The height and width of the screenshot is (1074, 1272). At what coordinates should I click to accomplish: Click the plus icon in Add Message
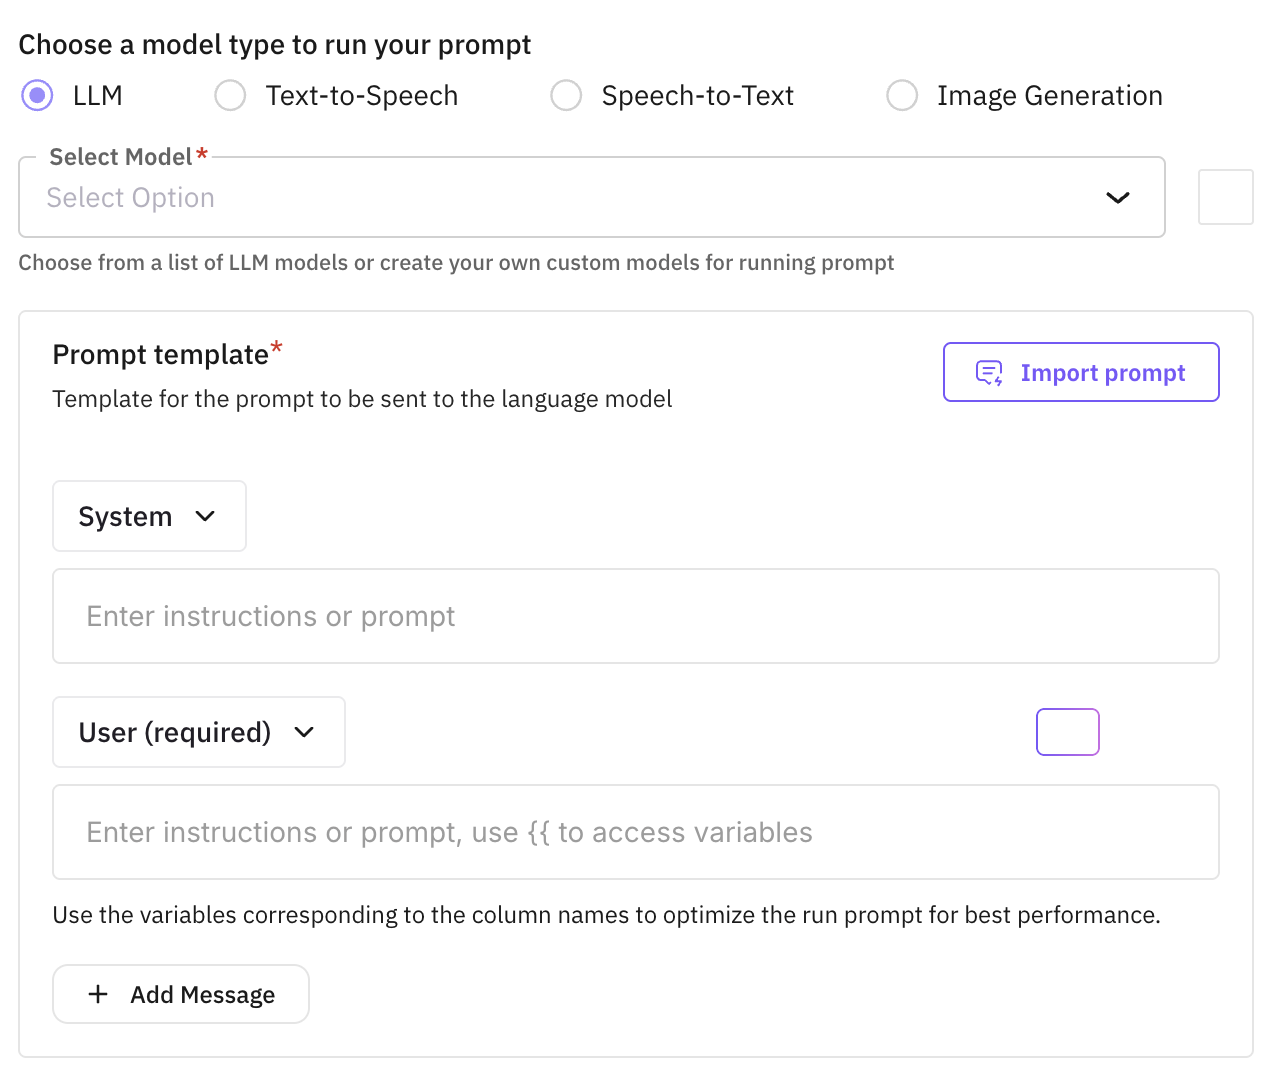click(x=98, y=994)
